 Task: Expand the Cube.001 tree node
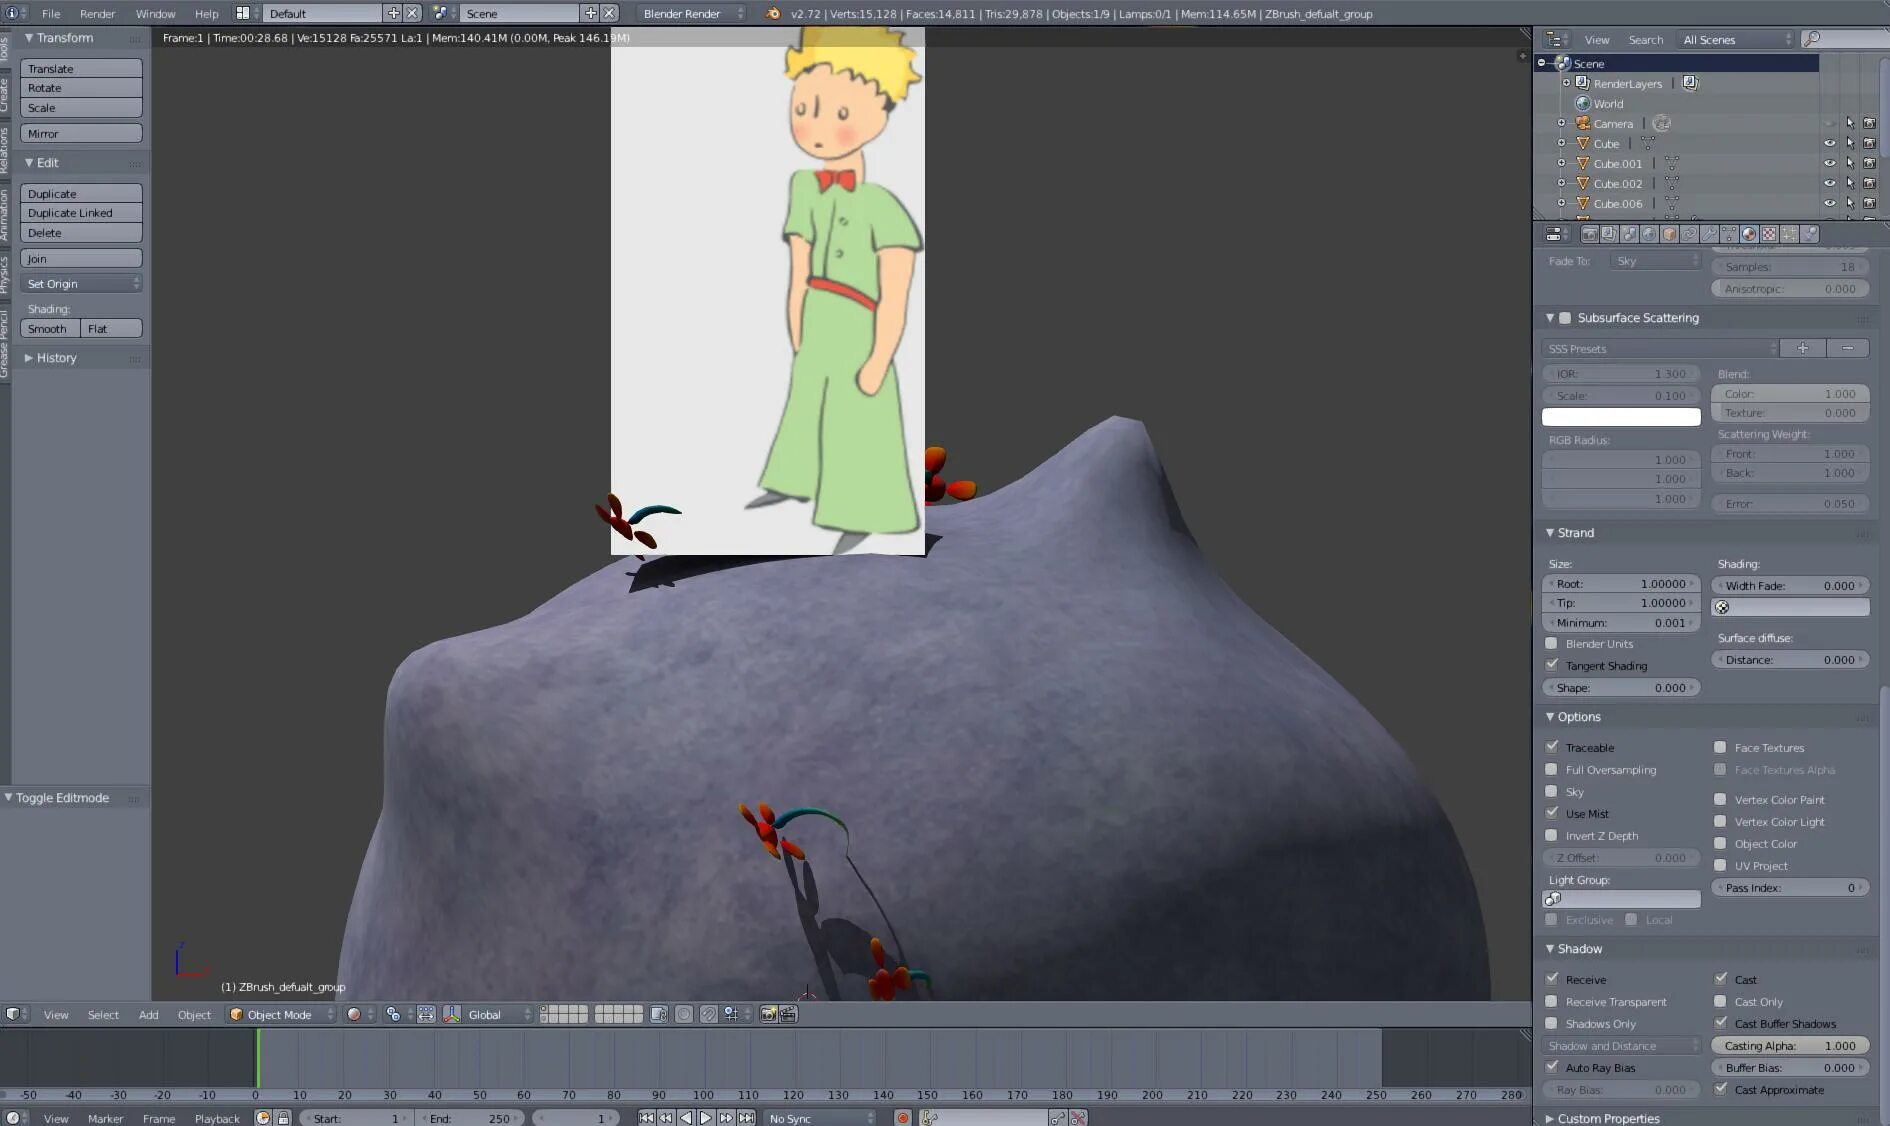pos(1562,164)
